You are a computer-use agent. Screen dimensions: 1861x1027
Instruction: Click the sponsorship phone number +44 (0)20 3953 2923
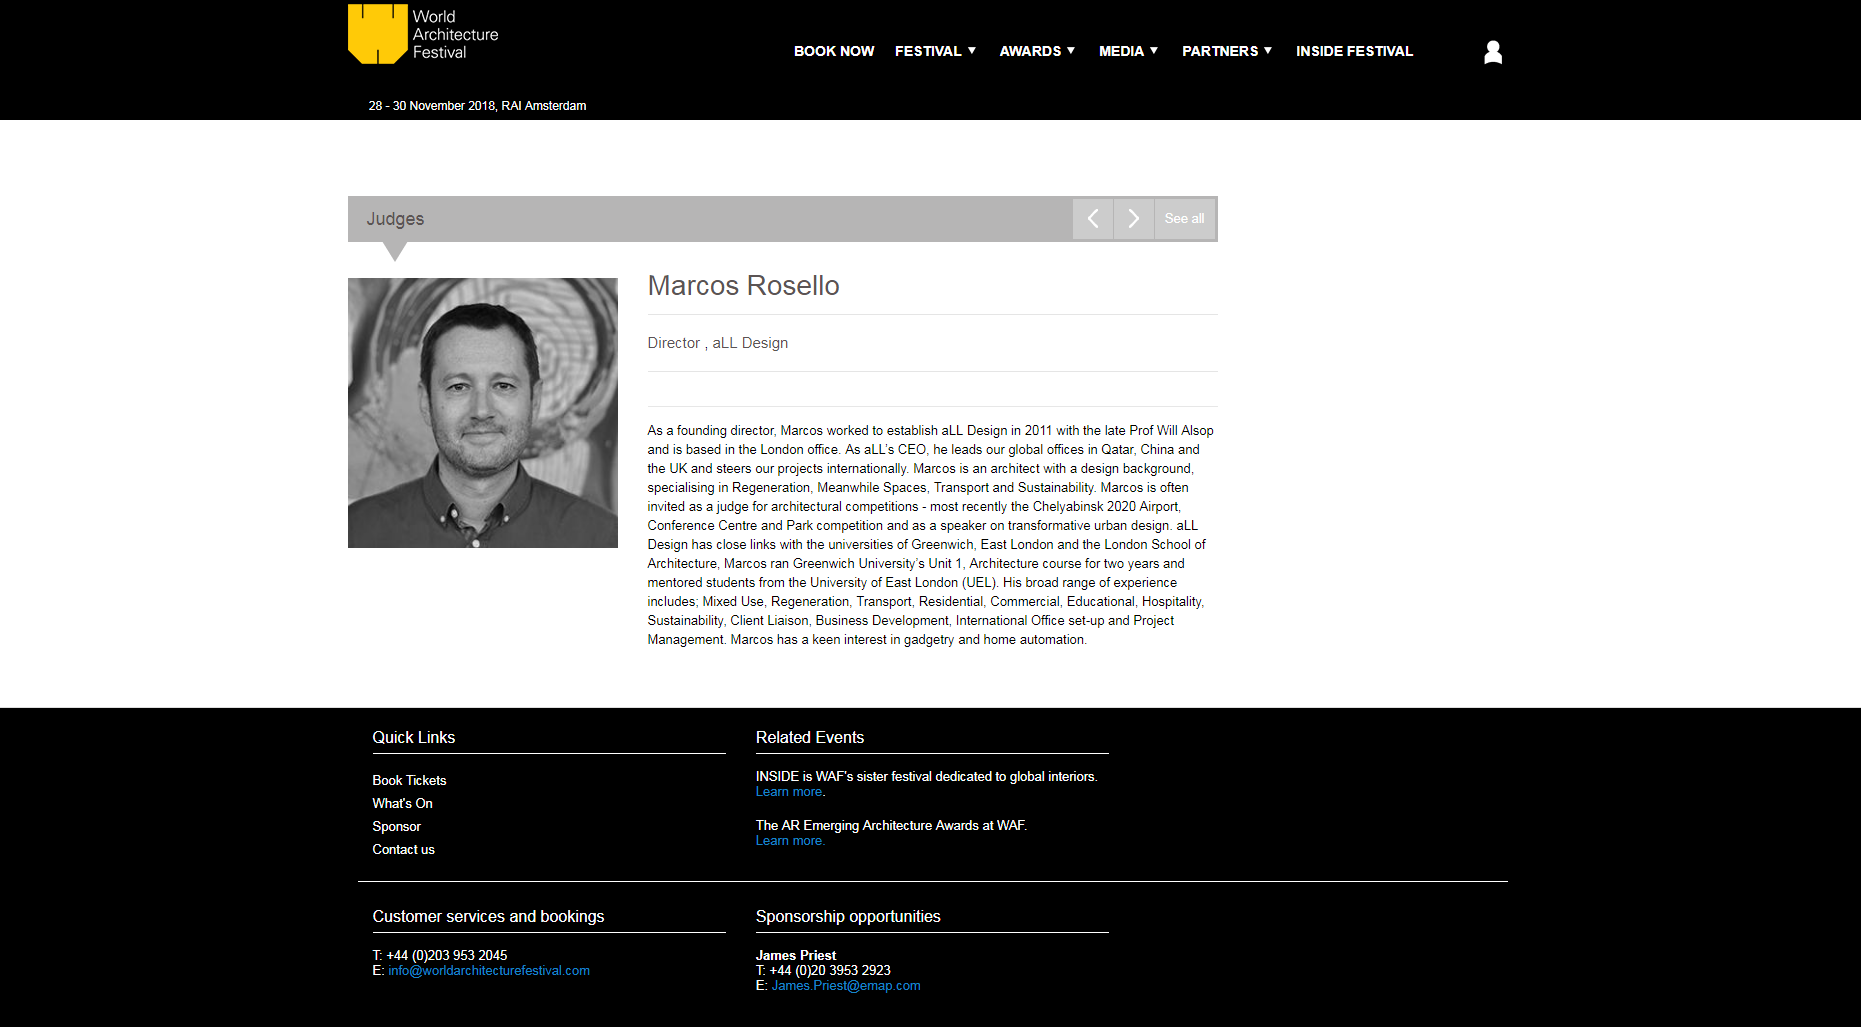(x=830, y=971)
